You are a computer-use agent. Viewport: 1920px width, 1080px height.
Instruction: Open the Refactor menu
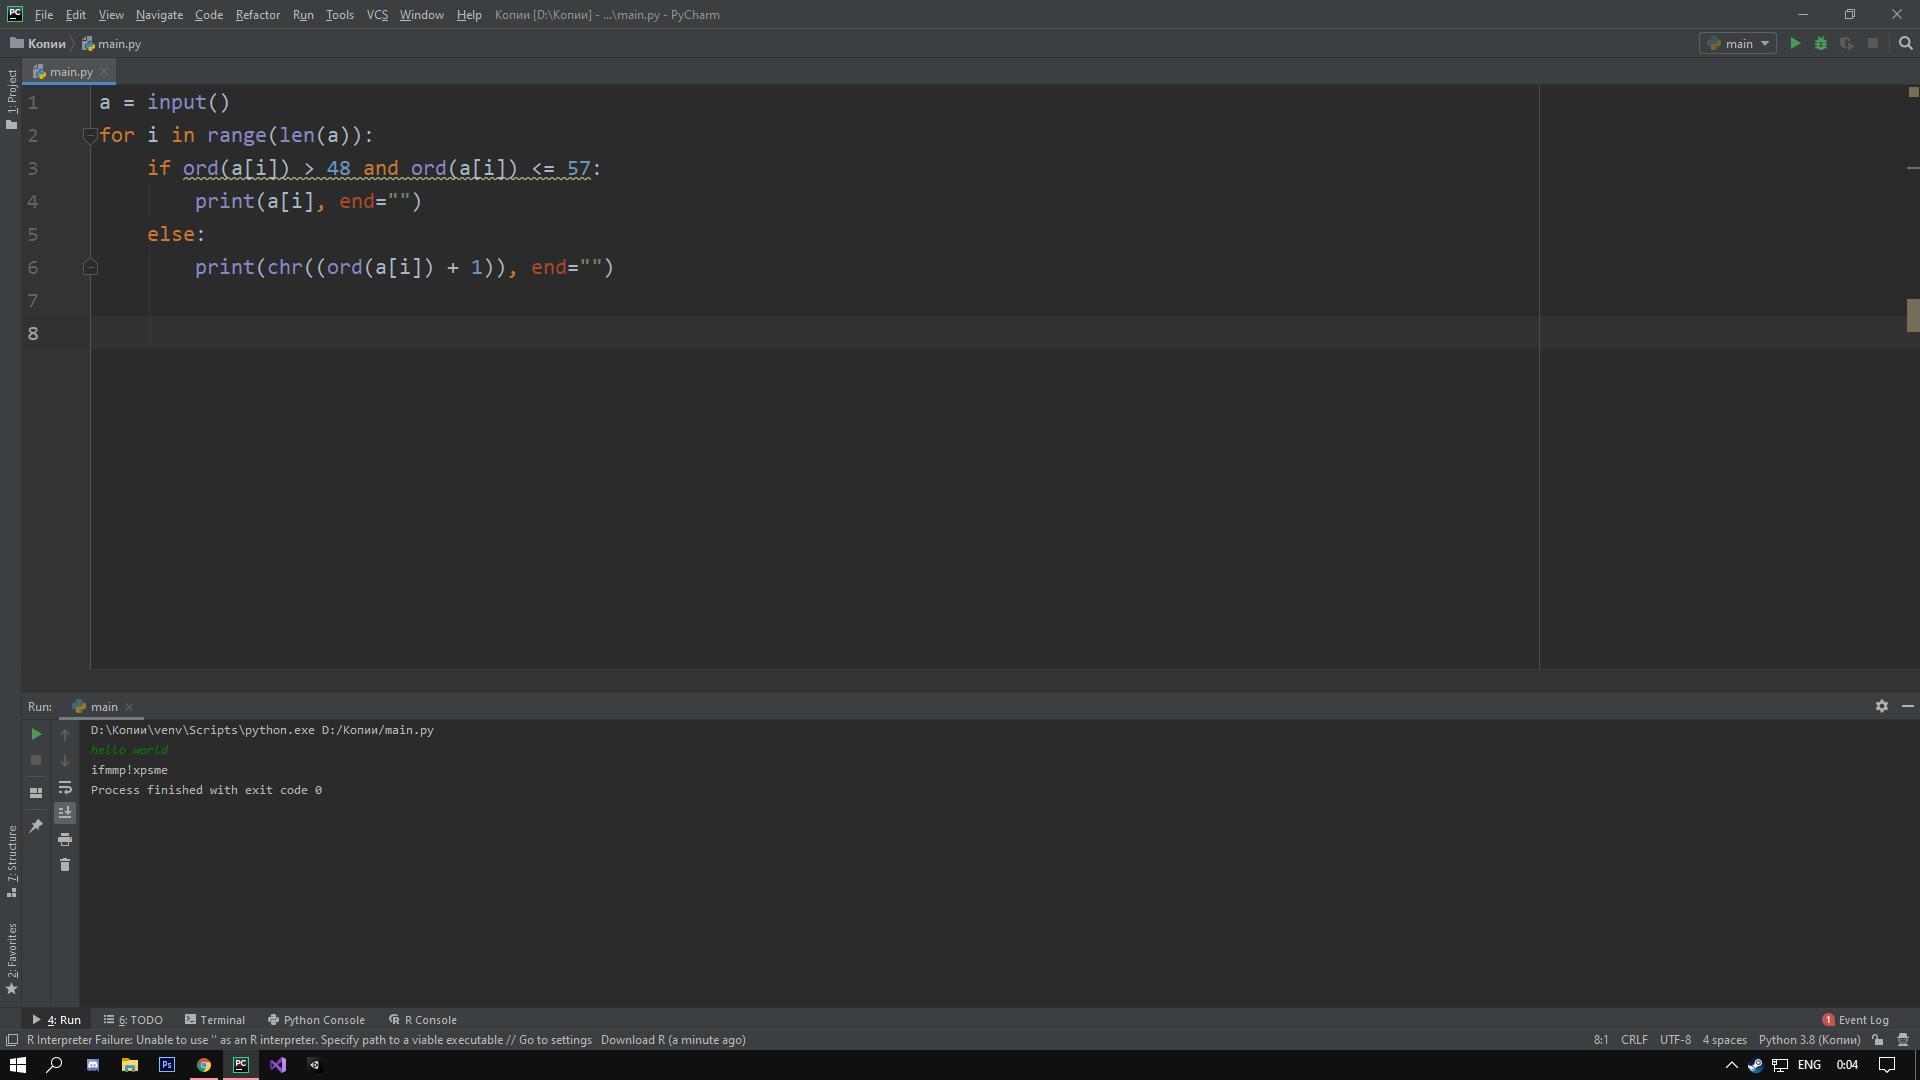click(257, 15)
